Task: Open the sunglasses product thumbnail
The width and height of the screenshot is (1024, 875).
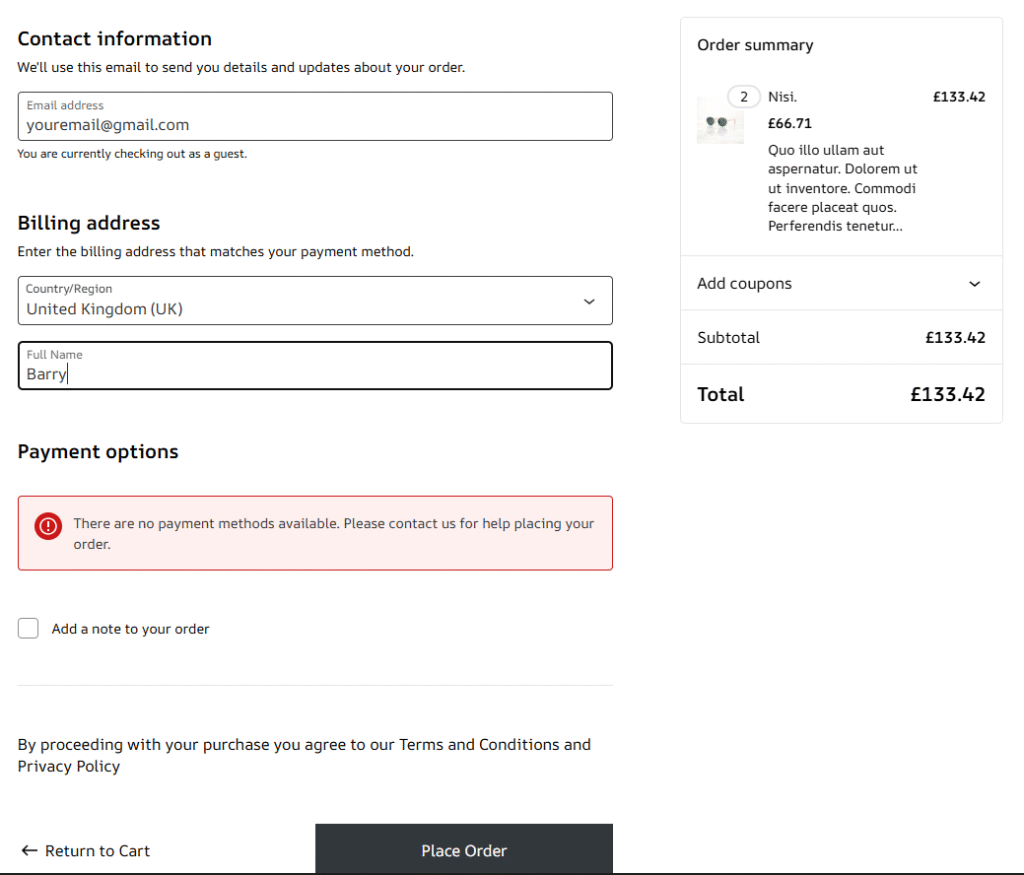Action: tap(720, 122)
